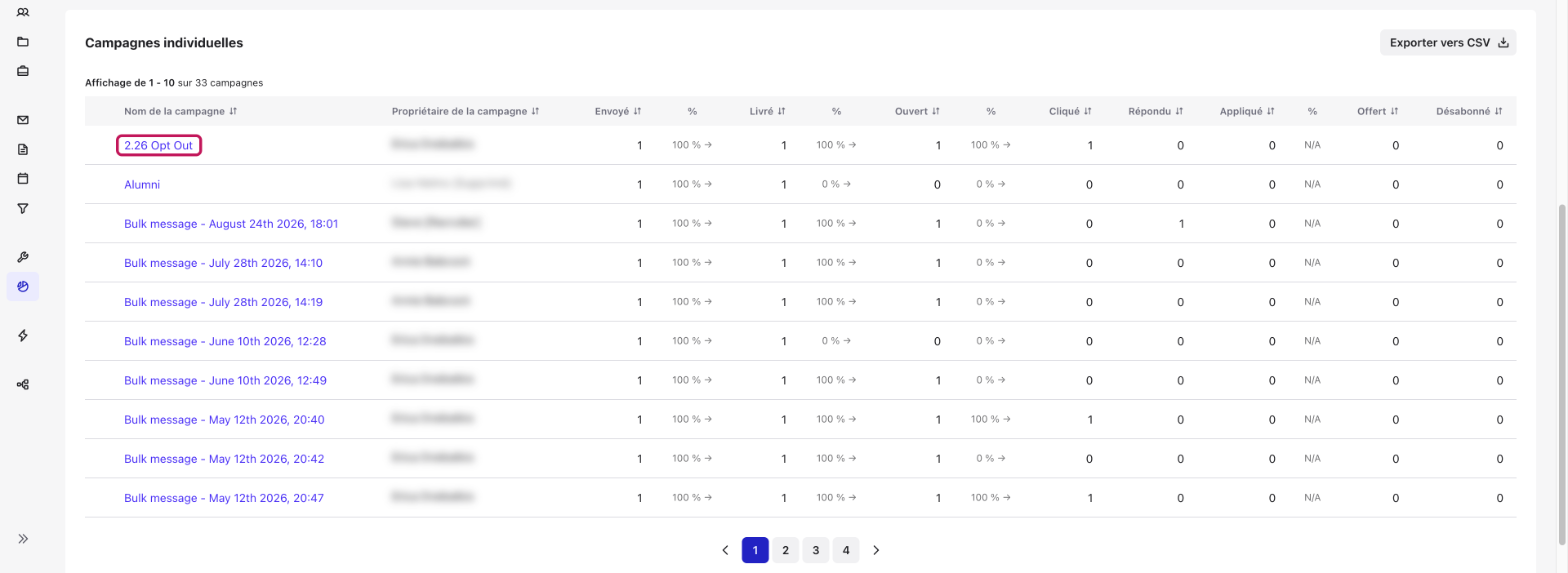1568x573 pixels.
Task: Click Cliqué value 1 in May 12th 20:47 row
Action: point(1090,498)
